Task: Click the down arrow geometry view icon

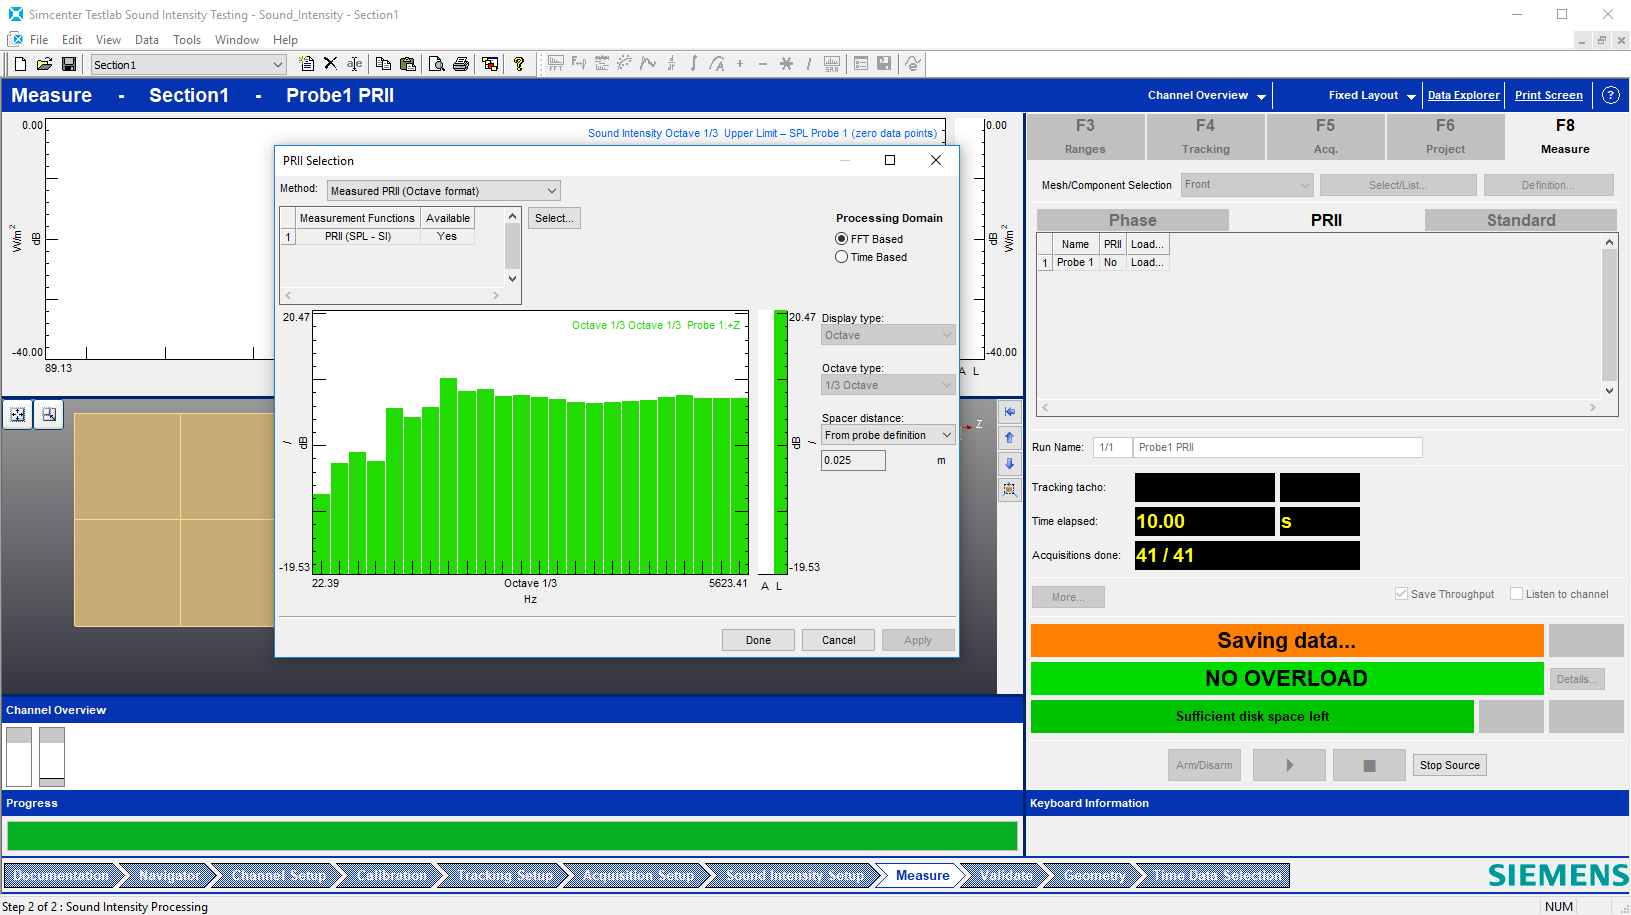Action: pyautogui.click(x=1010, y=464)
